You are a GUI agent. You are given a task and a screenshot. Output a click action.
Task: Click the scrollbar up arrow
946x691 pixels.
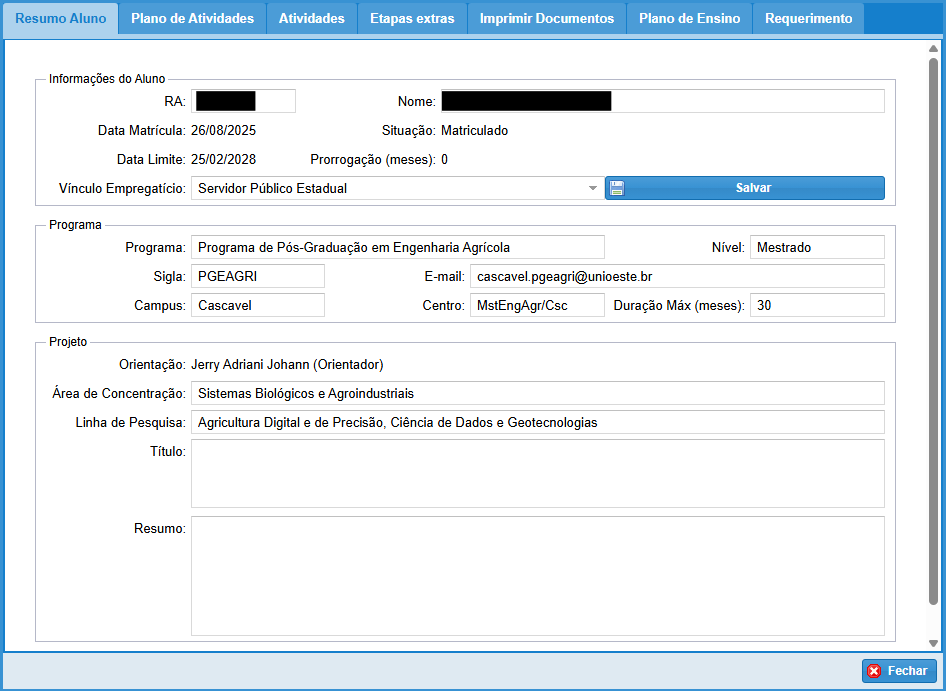[x=934, y=48]
